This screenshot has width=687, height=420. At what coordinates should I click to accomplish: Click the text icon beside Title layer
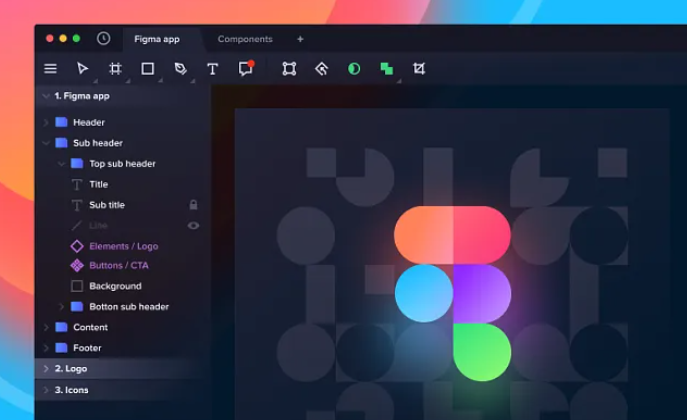77,184
